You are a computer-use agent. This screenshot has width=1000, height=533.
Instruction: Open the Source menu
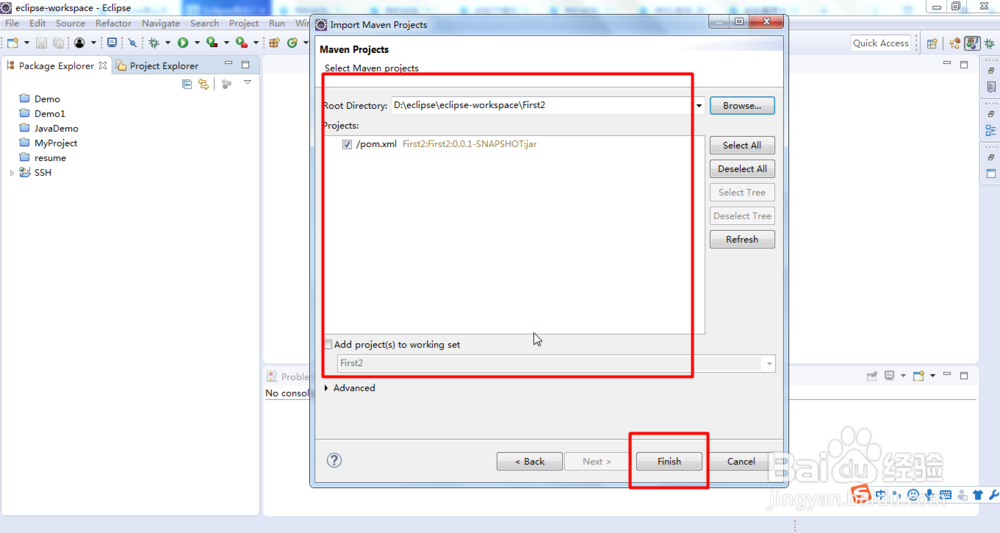pyautogui.click(x=70, y=23)
